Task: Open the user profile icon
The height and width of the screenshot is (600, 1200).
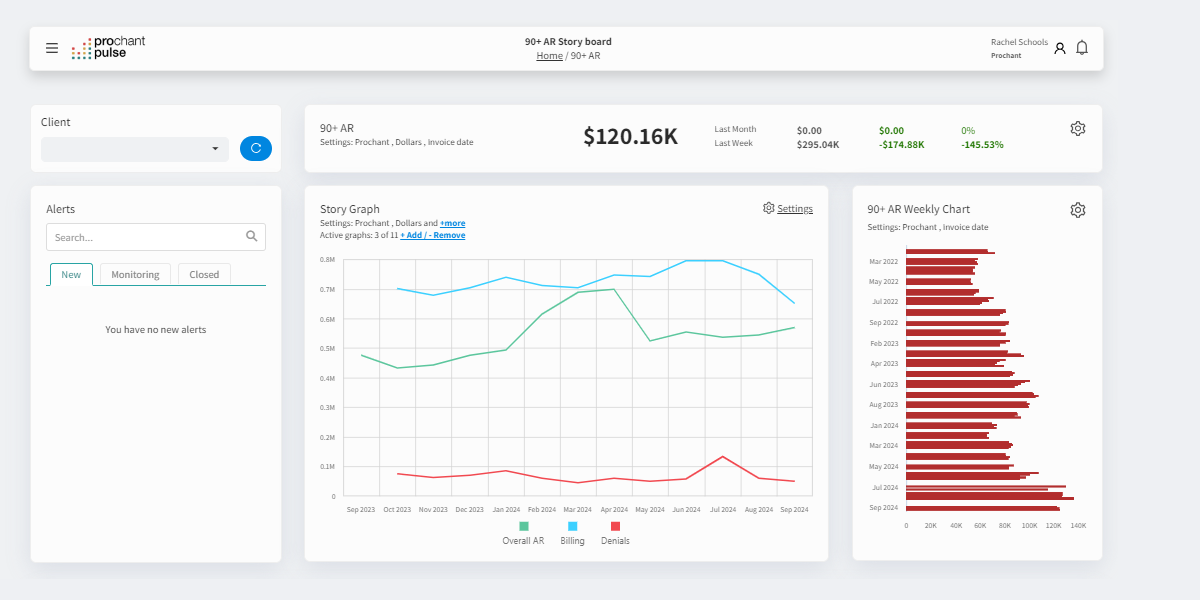Action: 1060,48
